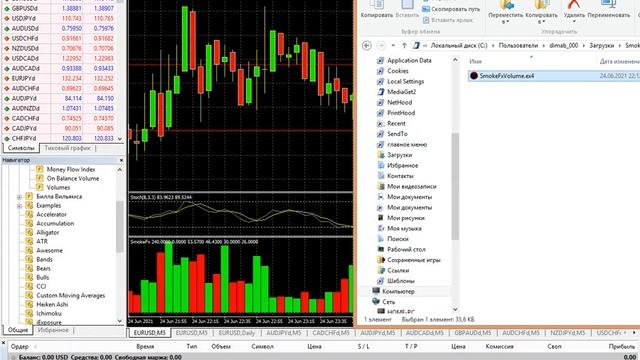640x360 pixels.
Task: Switch to Общие tab in Navigator
Action: point(18,330)
